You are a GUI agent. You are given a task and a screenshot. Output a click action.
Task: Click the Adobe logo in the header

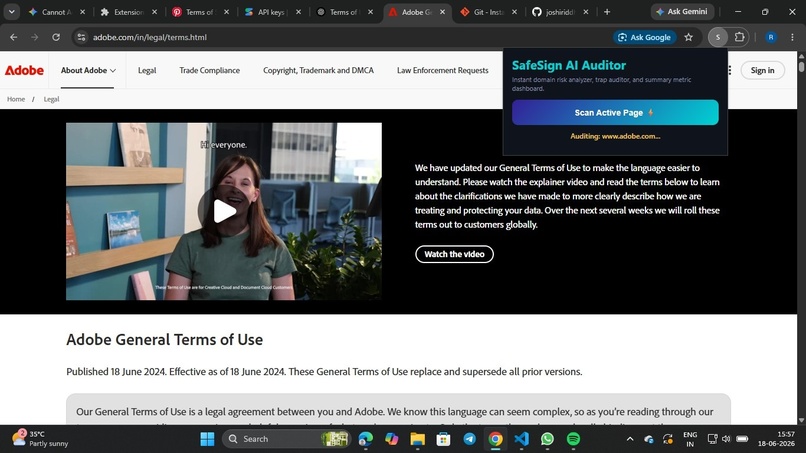(24, 70)
